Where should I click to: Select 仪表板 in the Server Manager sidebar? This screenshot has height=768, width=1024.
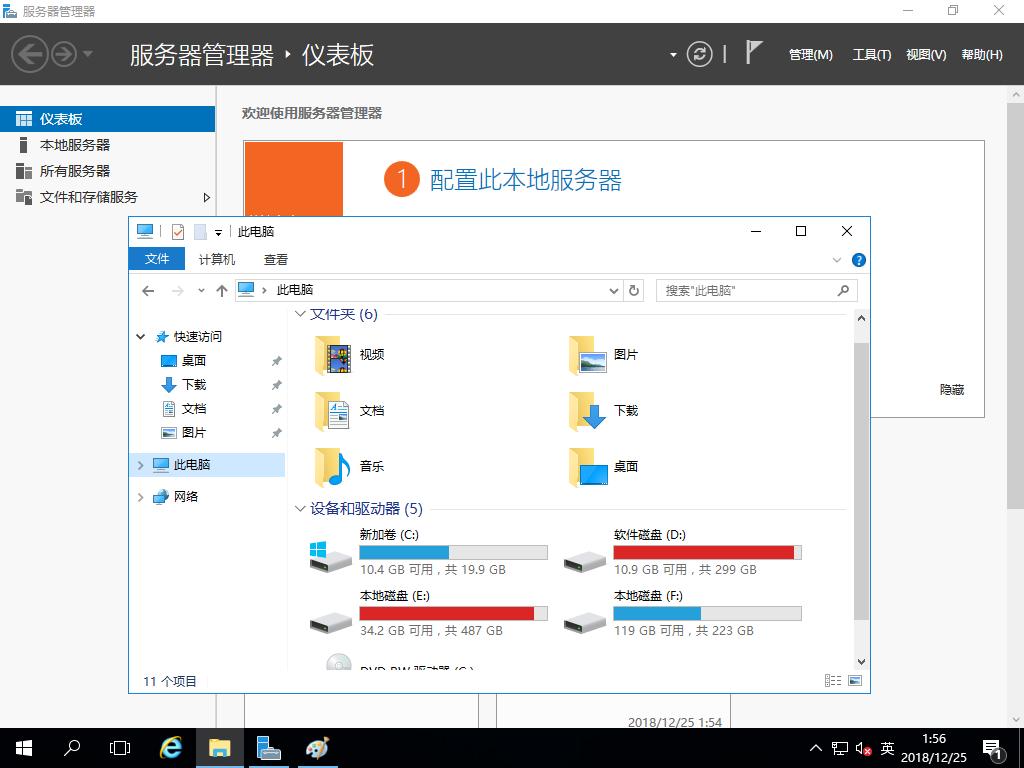[x=60, y=118]
